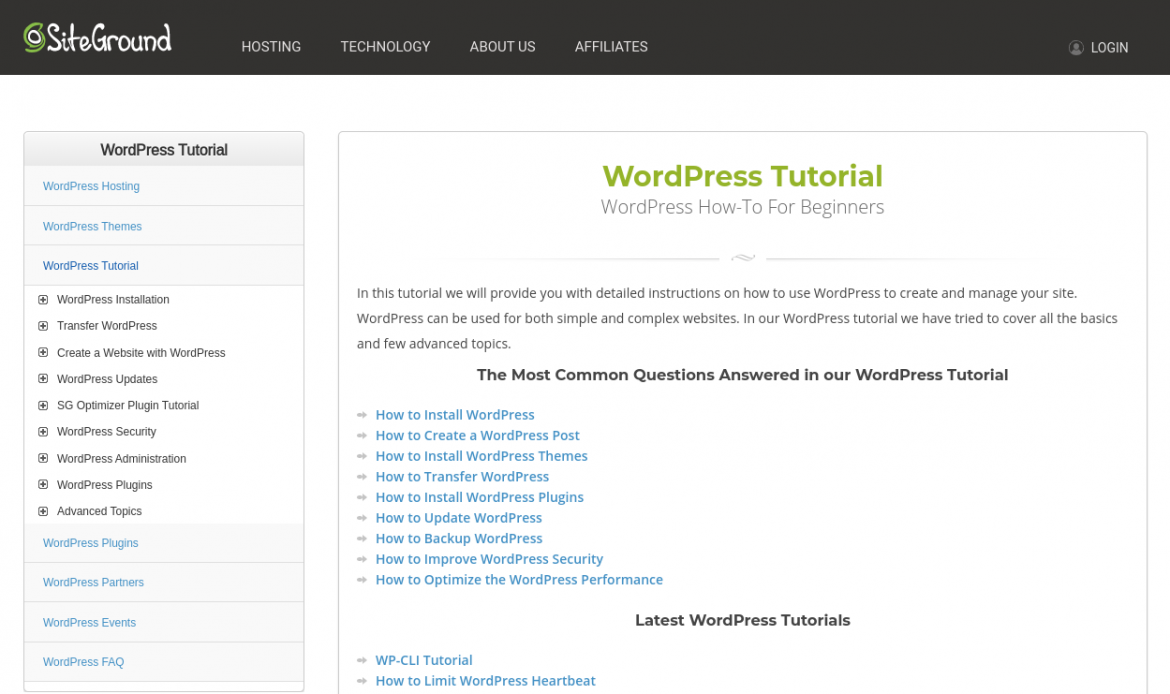Open the WordPress Installation tree item text
Viewport: 1170px width, 694px height.
click(x=113, y=299)
